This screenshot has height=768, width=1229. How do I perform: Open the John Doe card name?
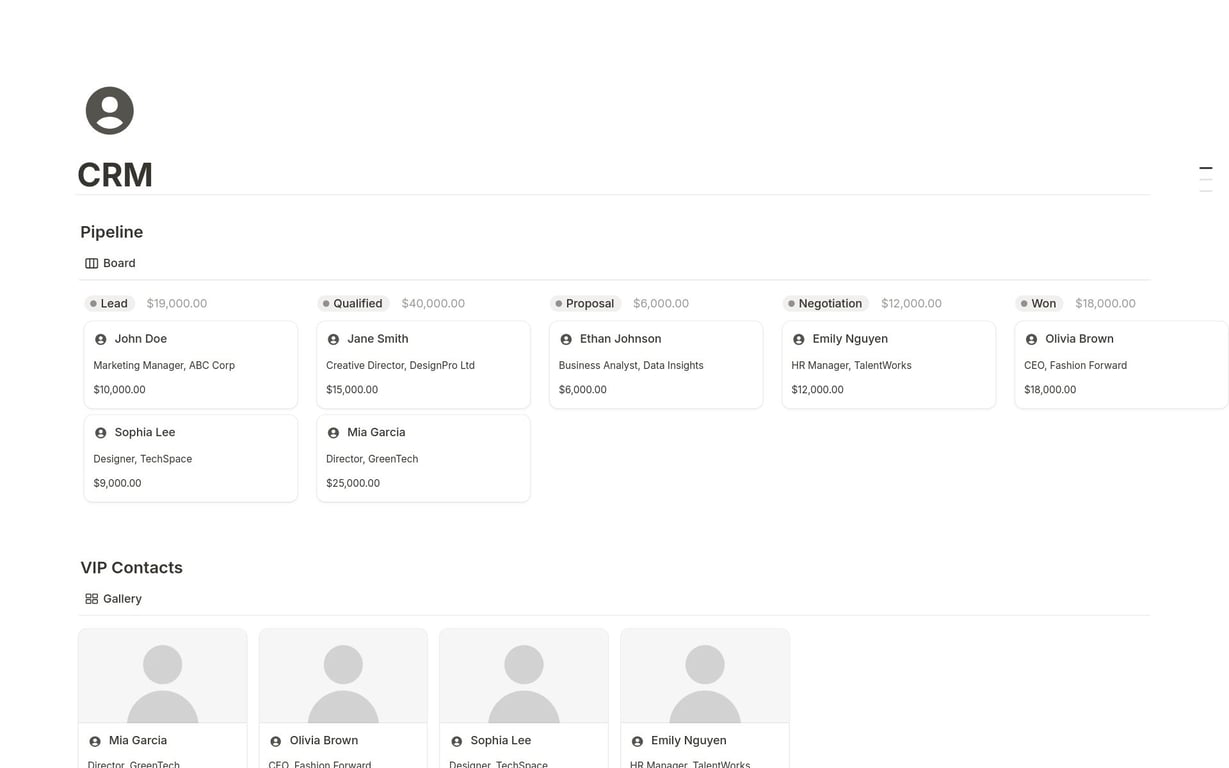[141, 339]
